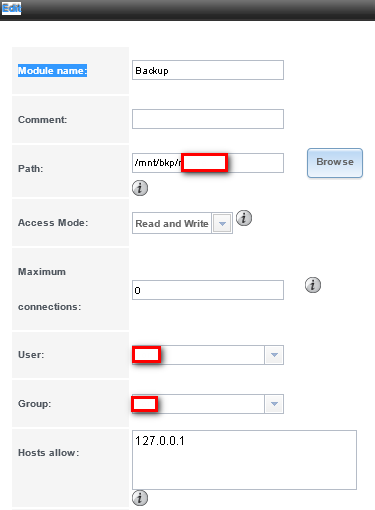Click the Browse button for Path
The height and width of the screenshot is (510, 375).
pos(335,163)
